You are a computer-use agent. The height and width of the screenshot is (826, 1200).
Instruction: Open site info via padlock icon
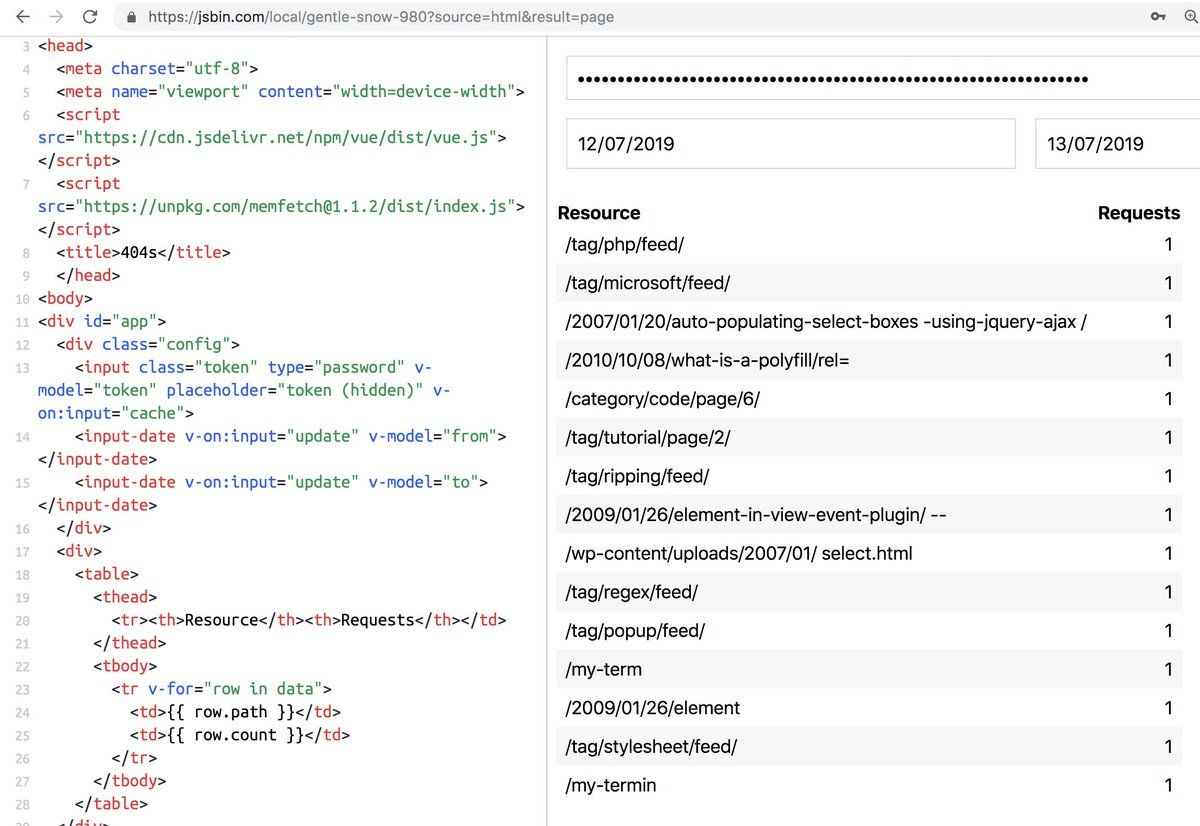coord(130,17)
